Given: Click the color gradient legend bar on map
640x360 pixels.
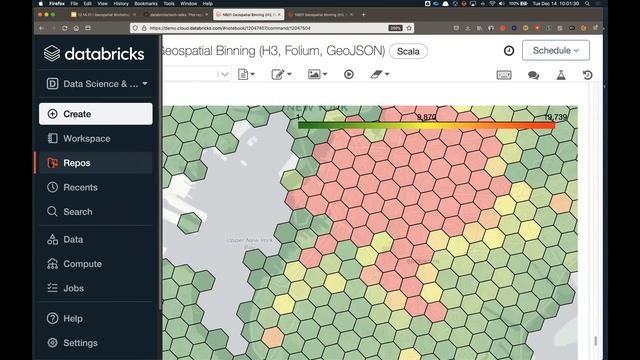Looking at the screenshot, I should [x=427, y=125].
